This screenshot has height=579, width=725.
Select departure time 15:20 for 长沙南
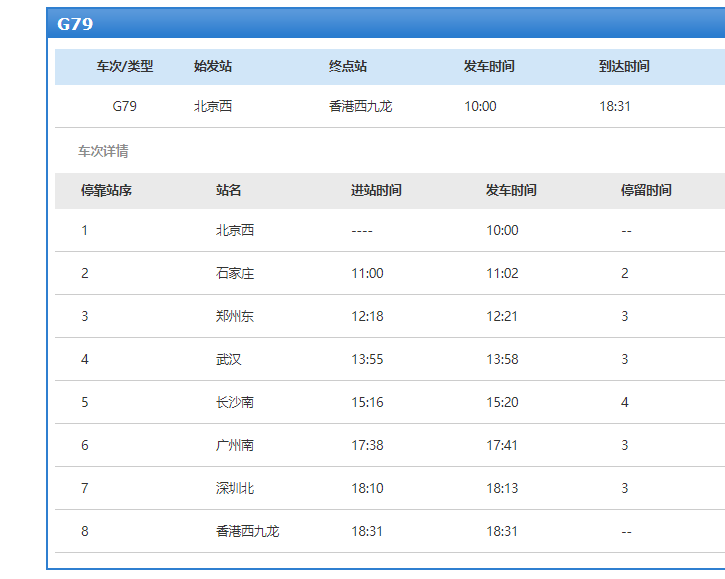coord(502,402)
